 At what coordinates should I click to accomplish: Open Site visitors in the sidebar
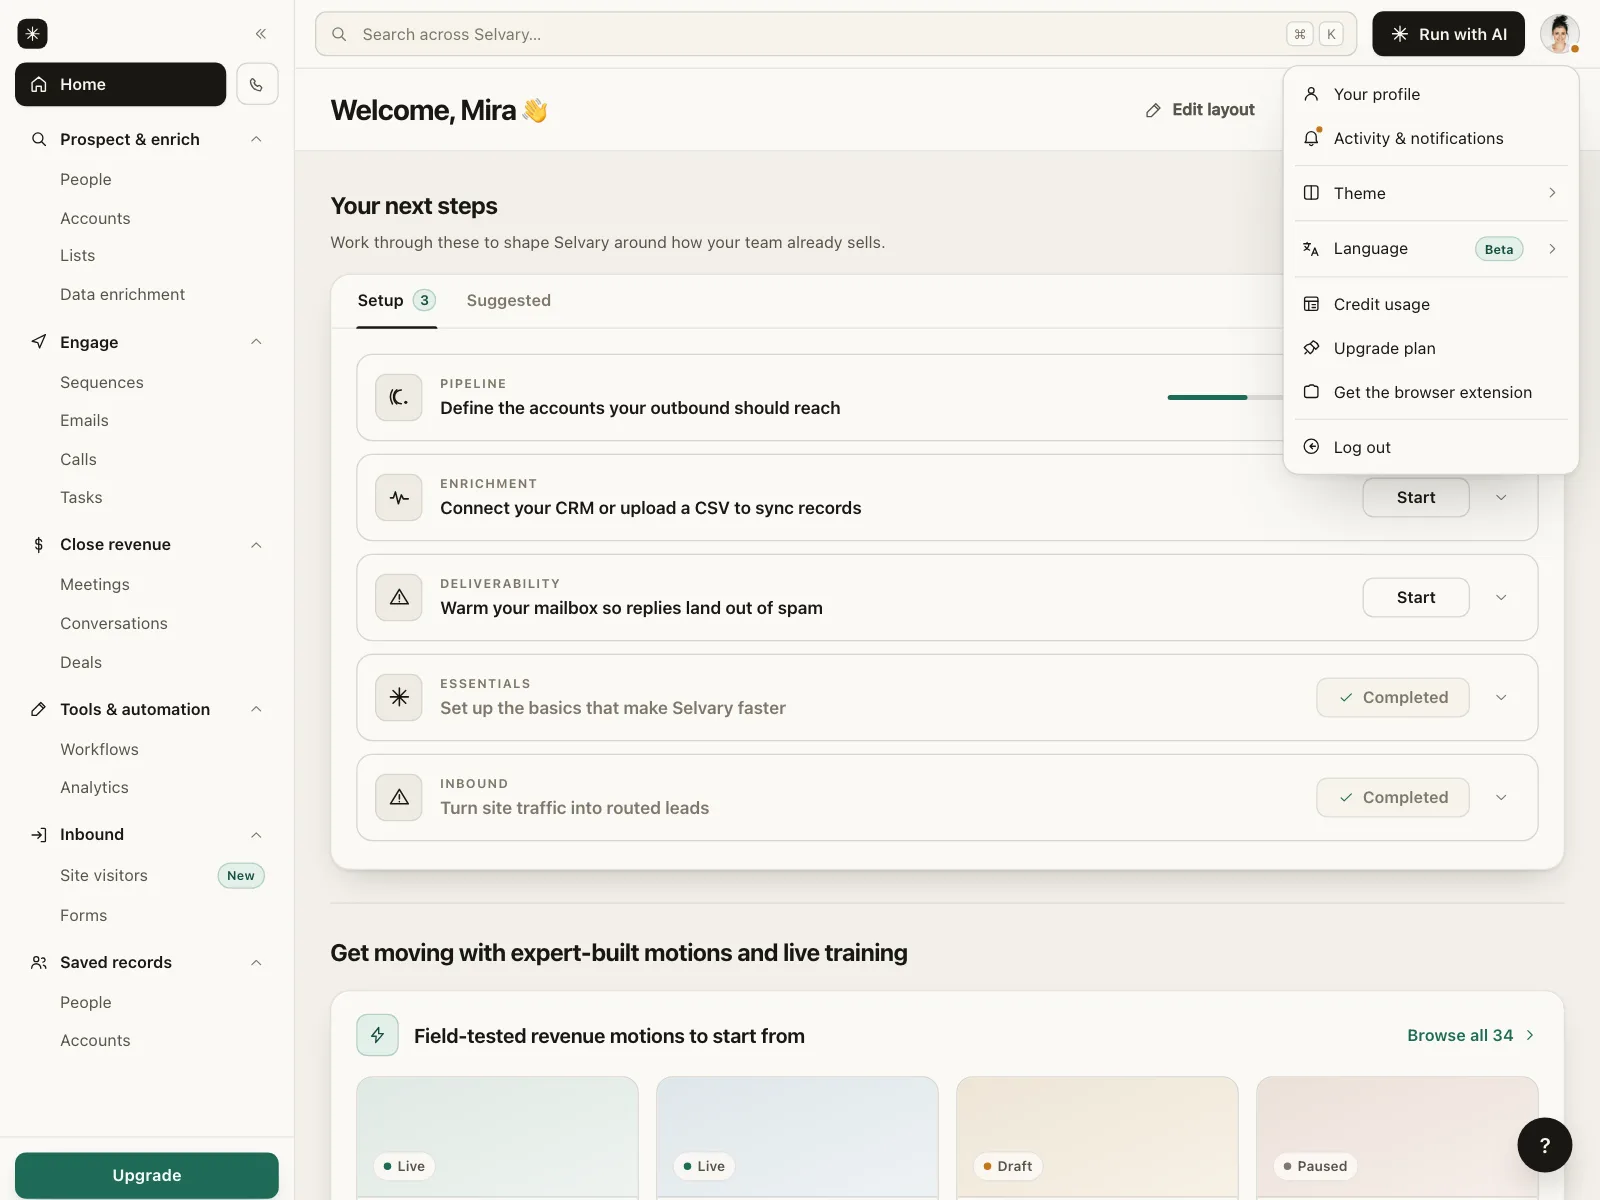click(x=103, y=875)
